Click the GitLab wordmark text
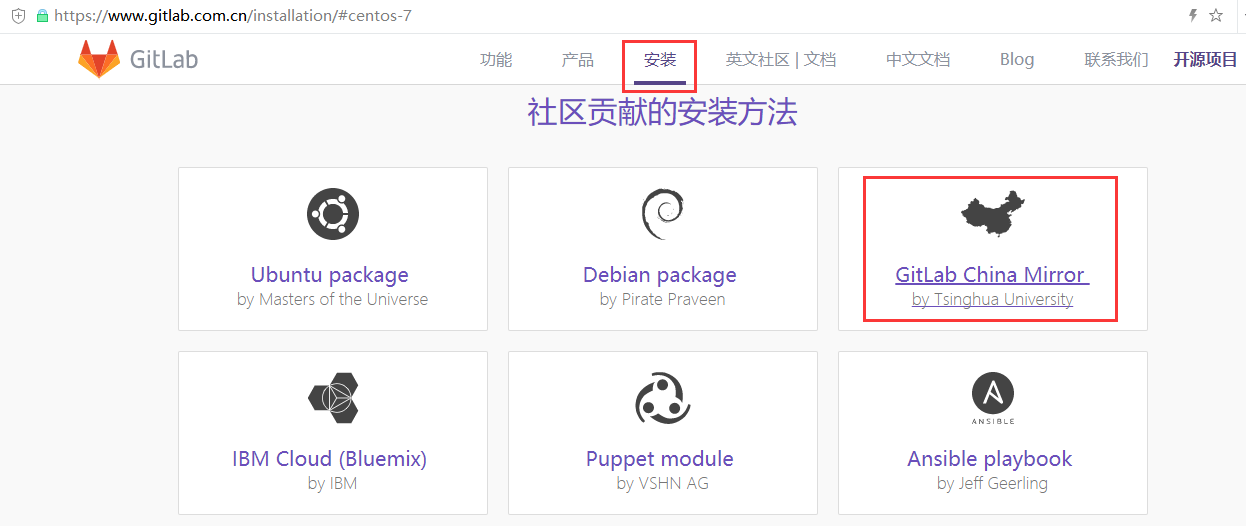1246x526 pixels. [x=164, y=59]
